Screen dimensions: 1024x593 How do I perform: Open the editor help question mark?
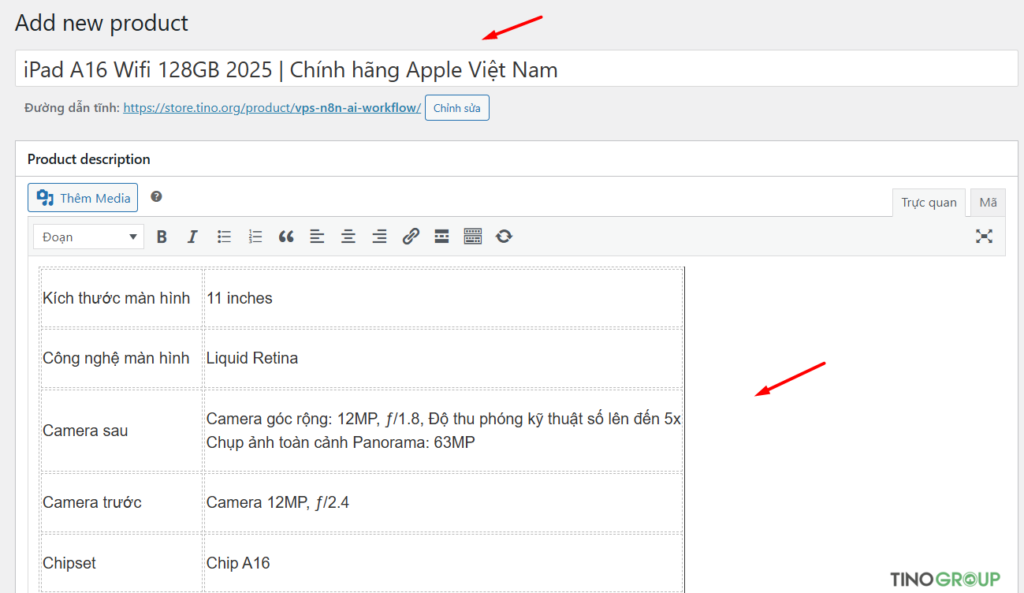(156, 197)
